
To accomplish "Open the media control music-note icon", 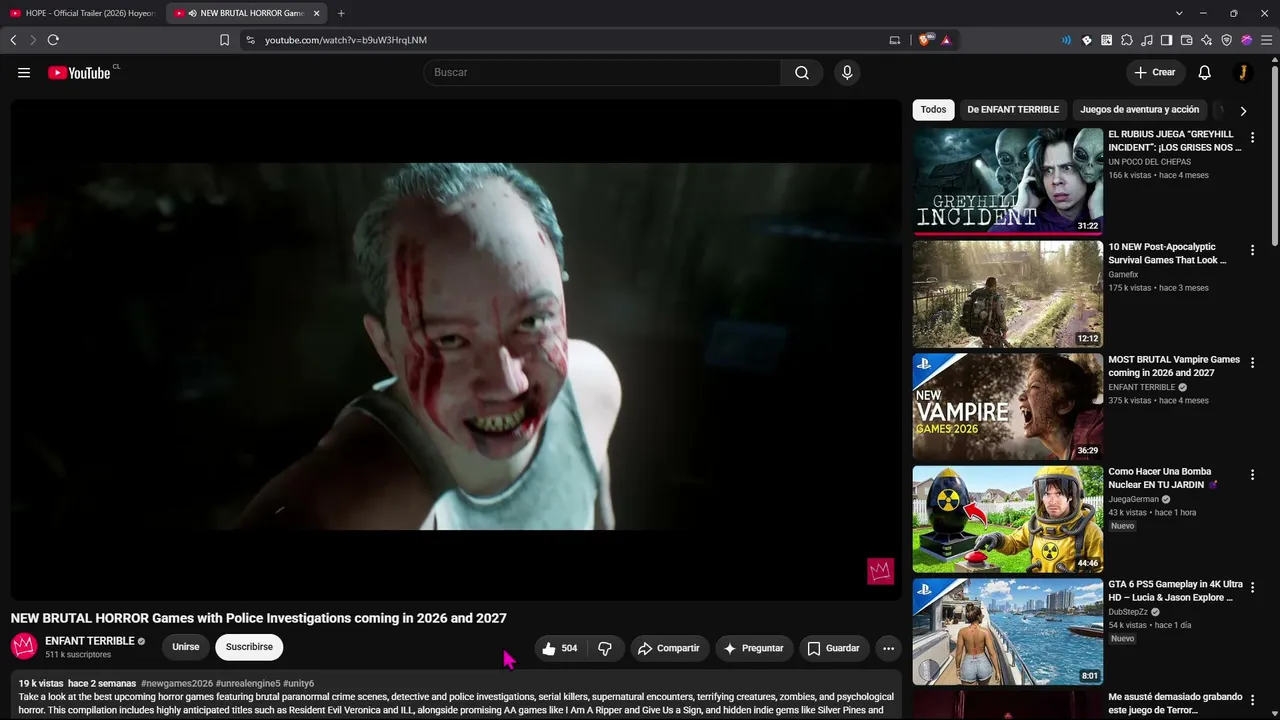I will point(1147,40).
